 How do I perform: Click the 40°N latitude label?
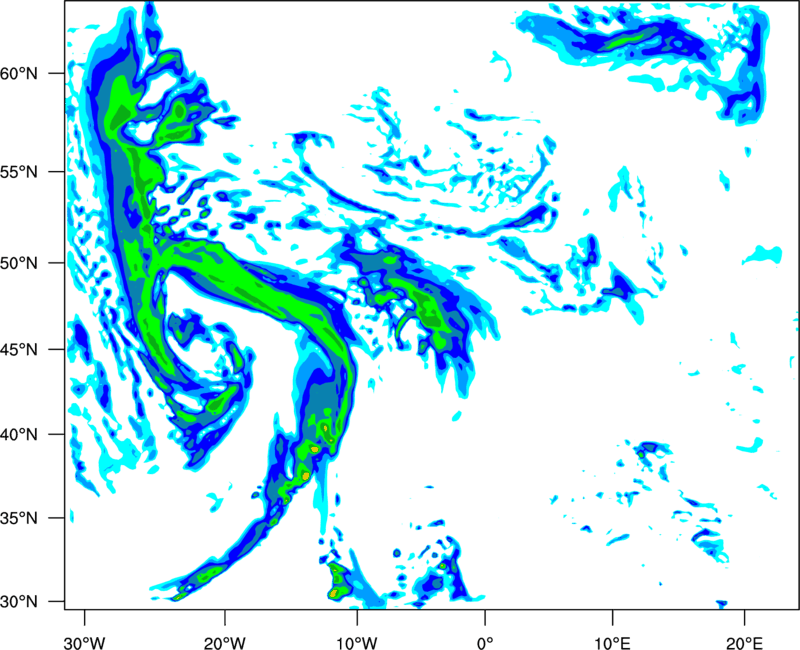(19, 435)
